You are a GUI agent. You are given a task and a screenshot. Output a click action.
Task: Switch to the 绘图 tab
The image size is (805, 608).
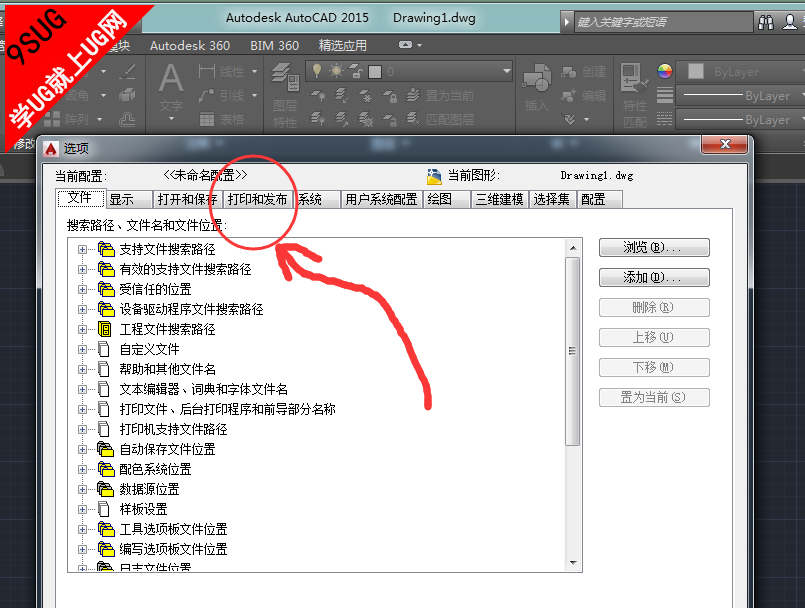click(447, 199)
